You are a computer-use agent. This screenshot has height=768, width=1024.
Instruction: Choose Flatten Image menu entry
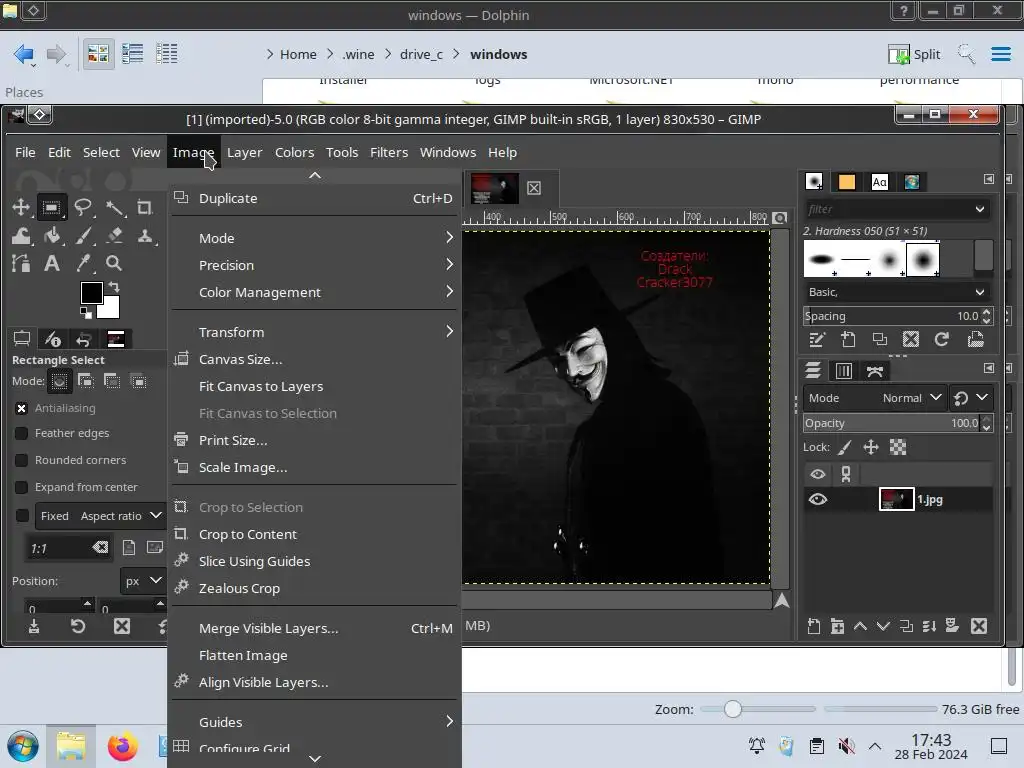click(x=314, y=655)
